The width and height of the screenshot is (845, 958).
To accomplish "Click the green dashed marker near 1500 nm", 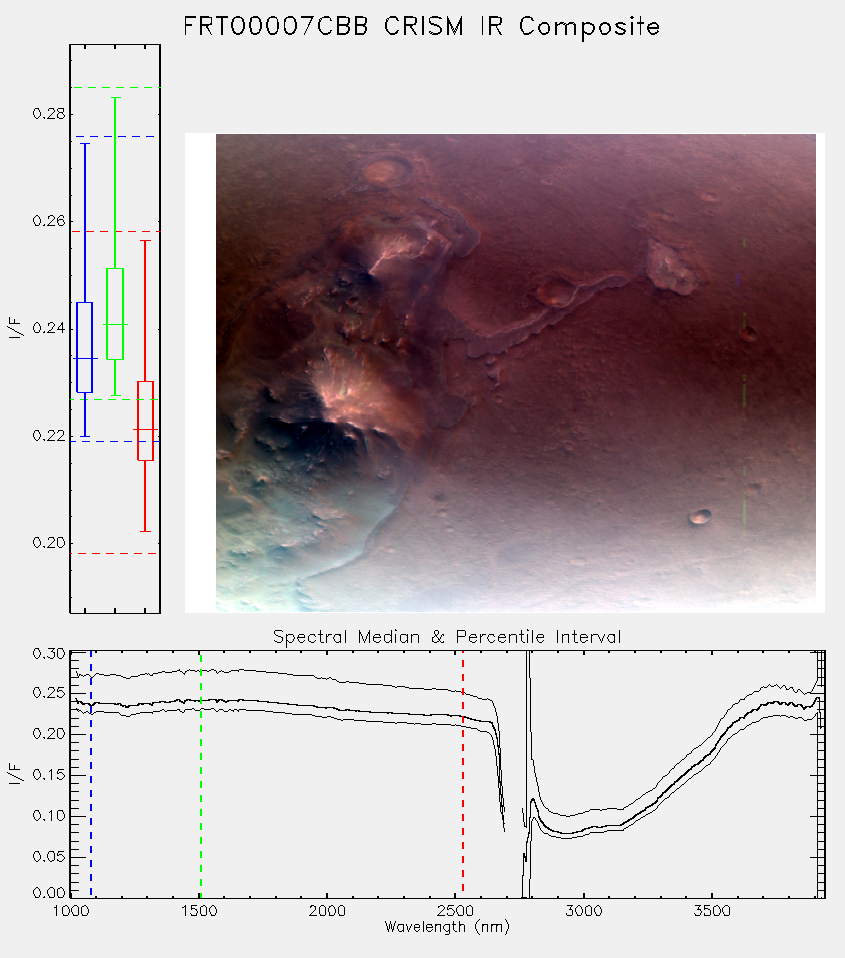I will [x=201, y=773].
